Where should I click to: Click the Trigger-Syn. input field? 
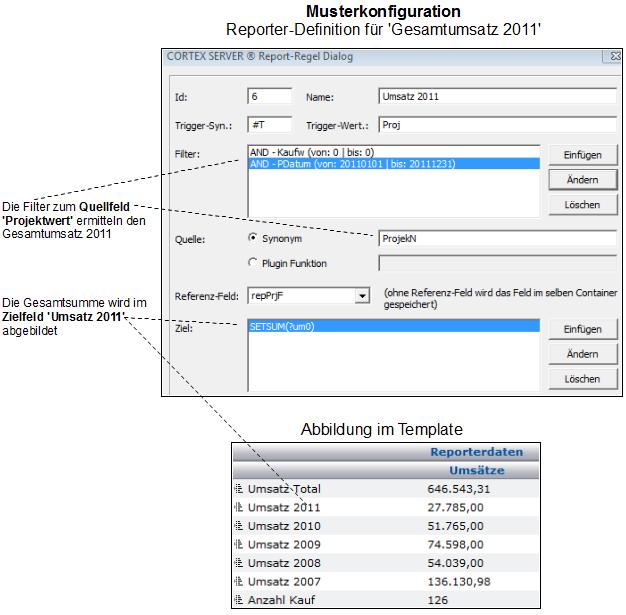pos(269,125)
